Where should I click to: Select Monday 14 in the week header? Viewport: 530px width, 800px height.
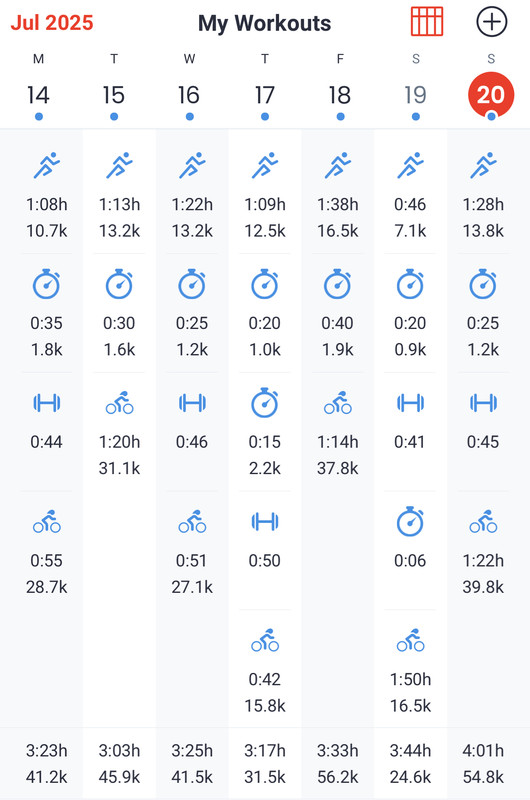(38, 95)
